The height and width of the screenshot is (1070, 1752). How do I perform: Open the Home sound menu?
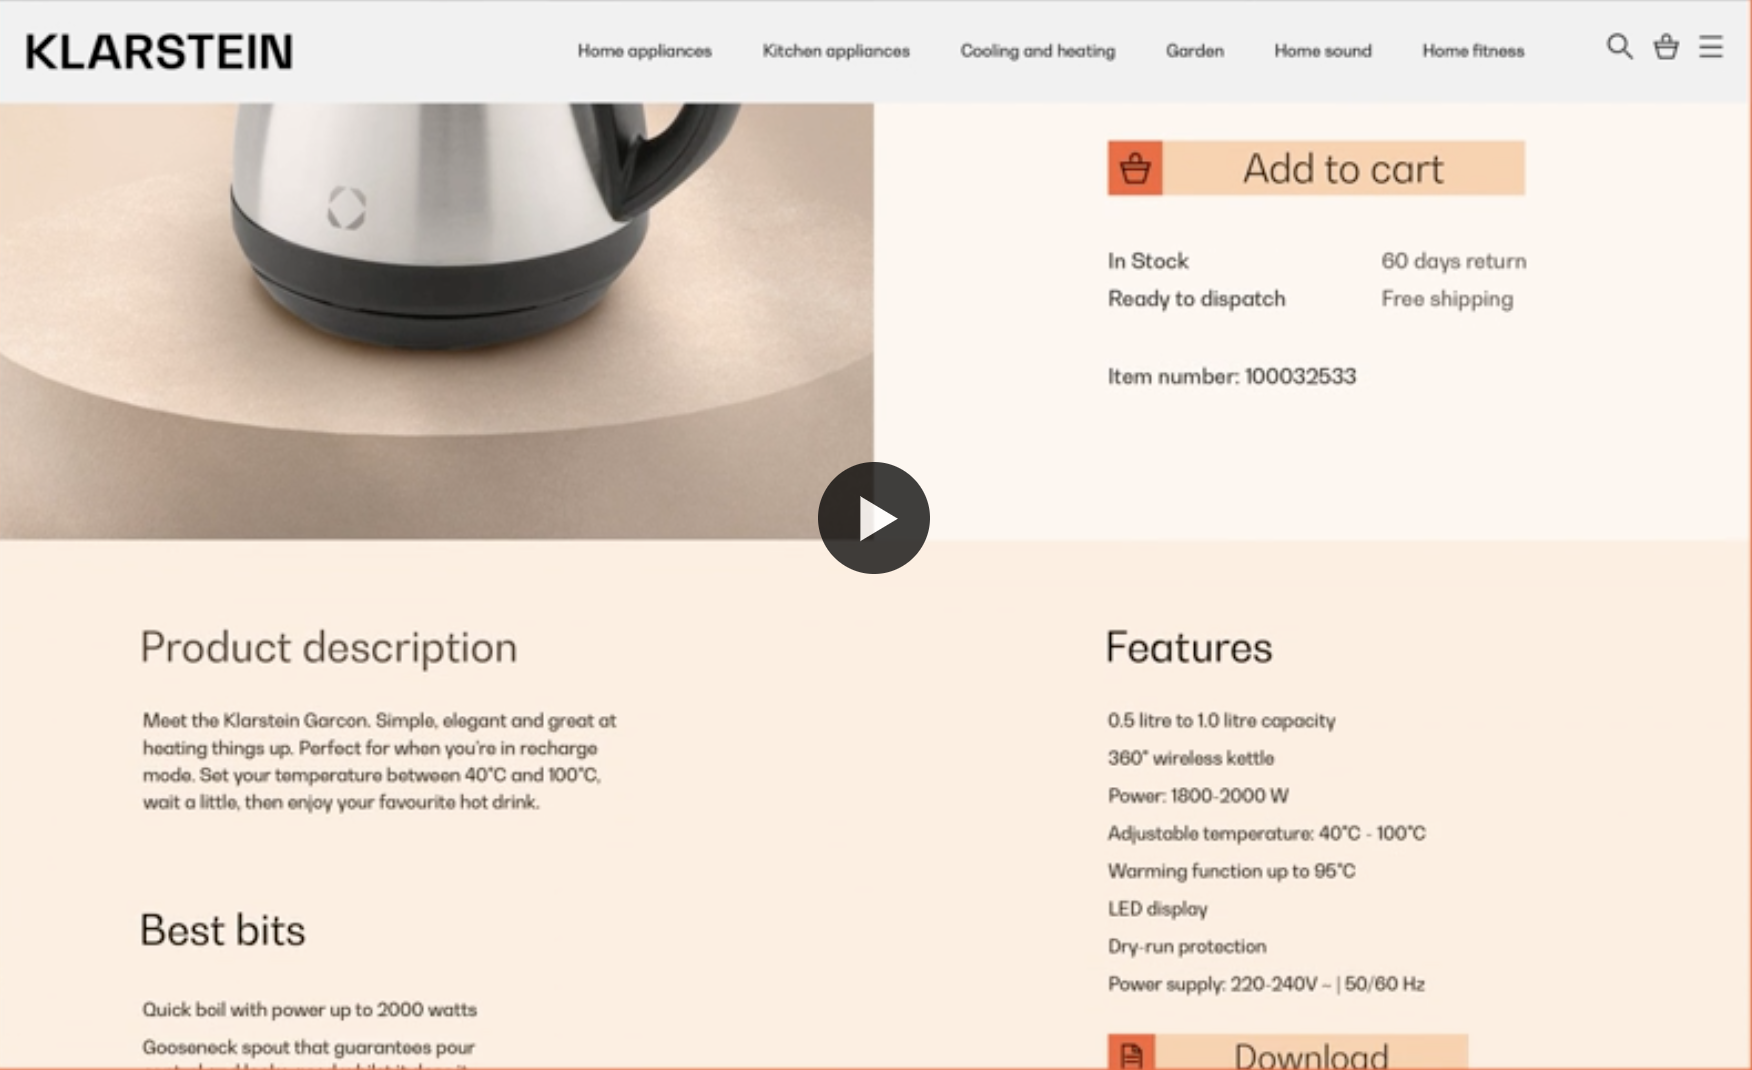click(x=1323, y=51)
